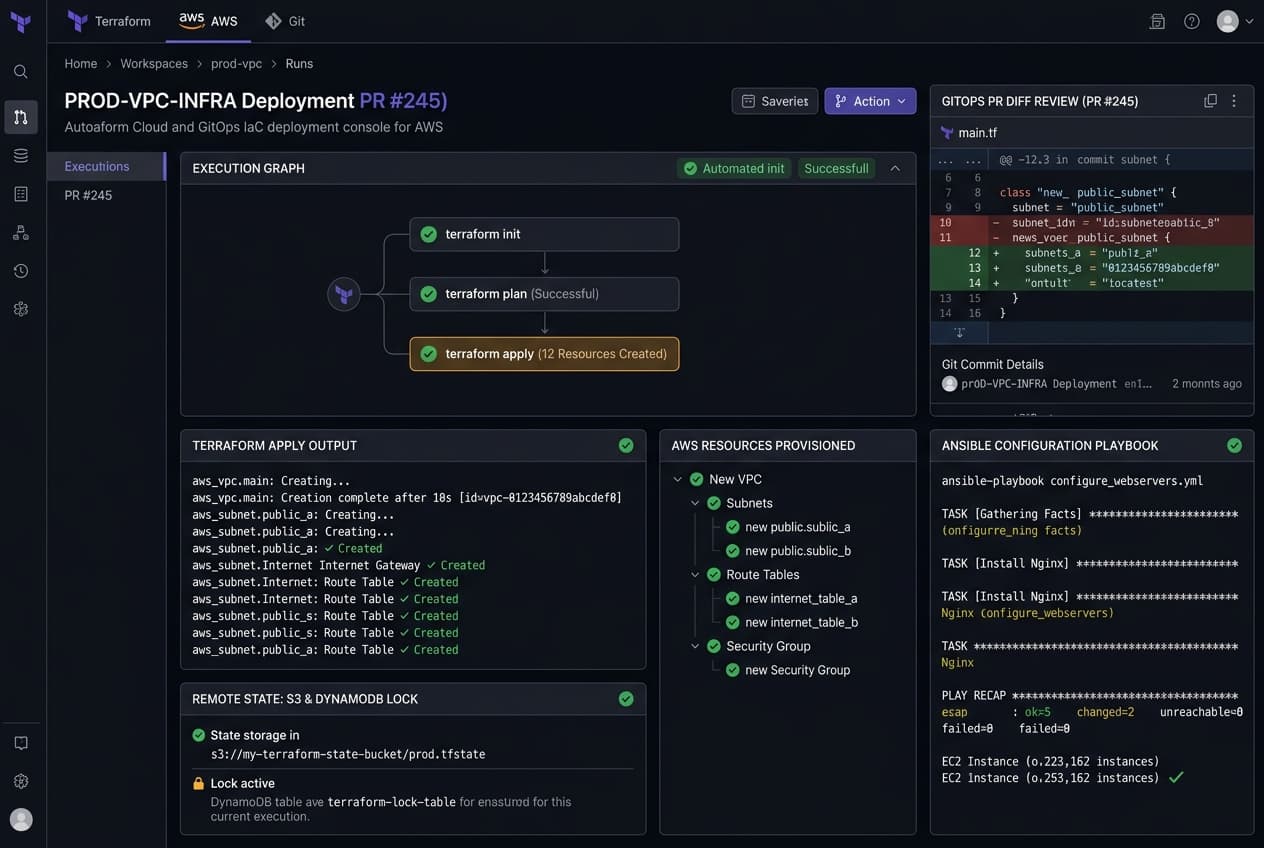Open the account menu chevron next to avatar
The image size is (1264, 848).
point(1249,21)
